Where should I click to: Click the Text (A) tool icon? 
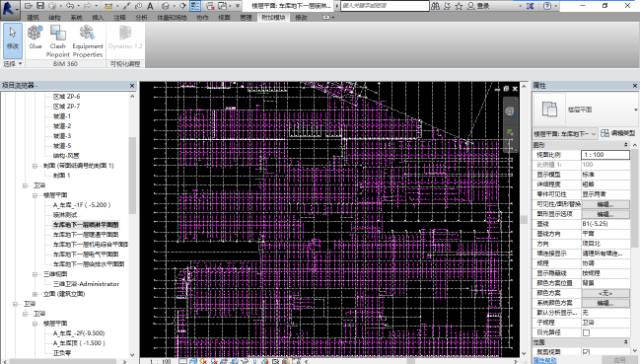click(150, 6)
